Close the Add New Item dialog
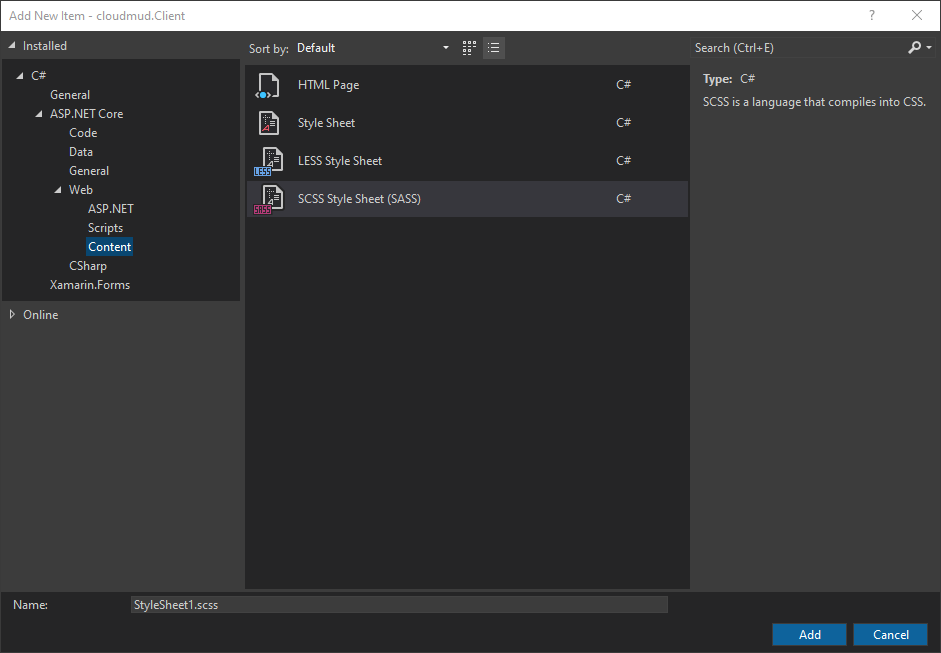The width and height of the screenshot is (941, 653). (916, 16)
